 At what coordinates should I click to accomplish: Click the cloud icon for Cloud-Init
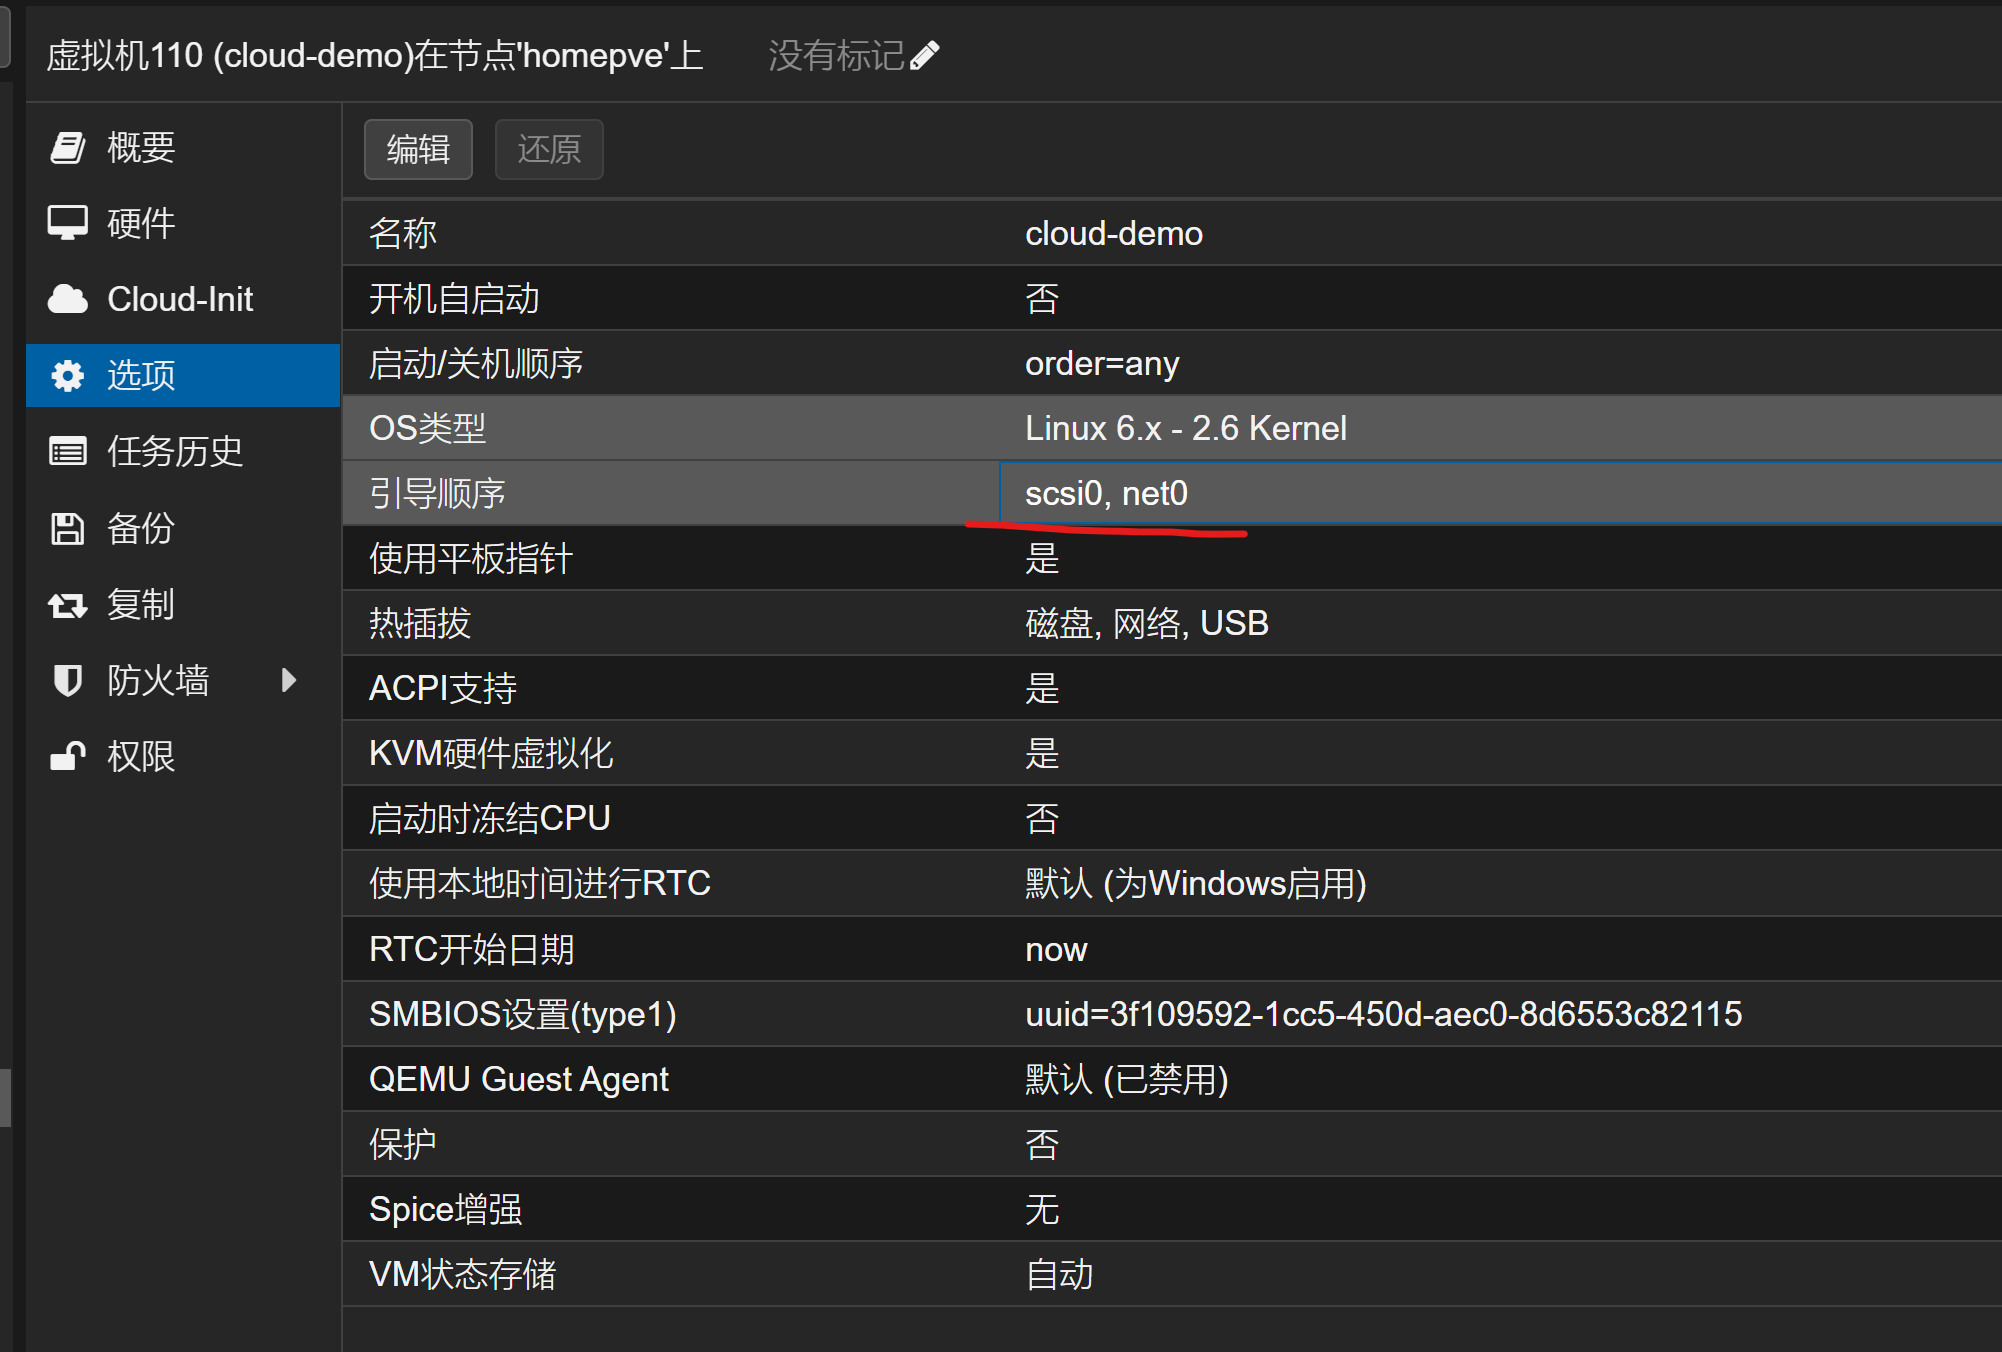click(67, 299)
